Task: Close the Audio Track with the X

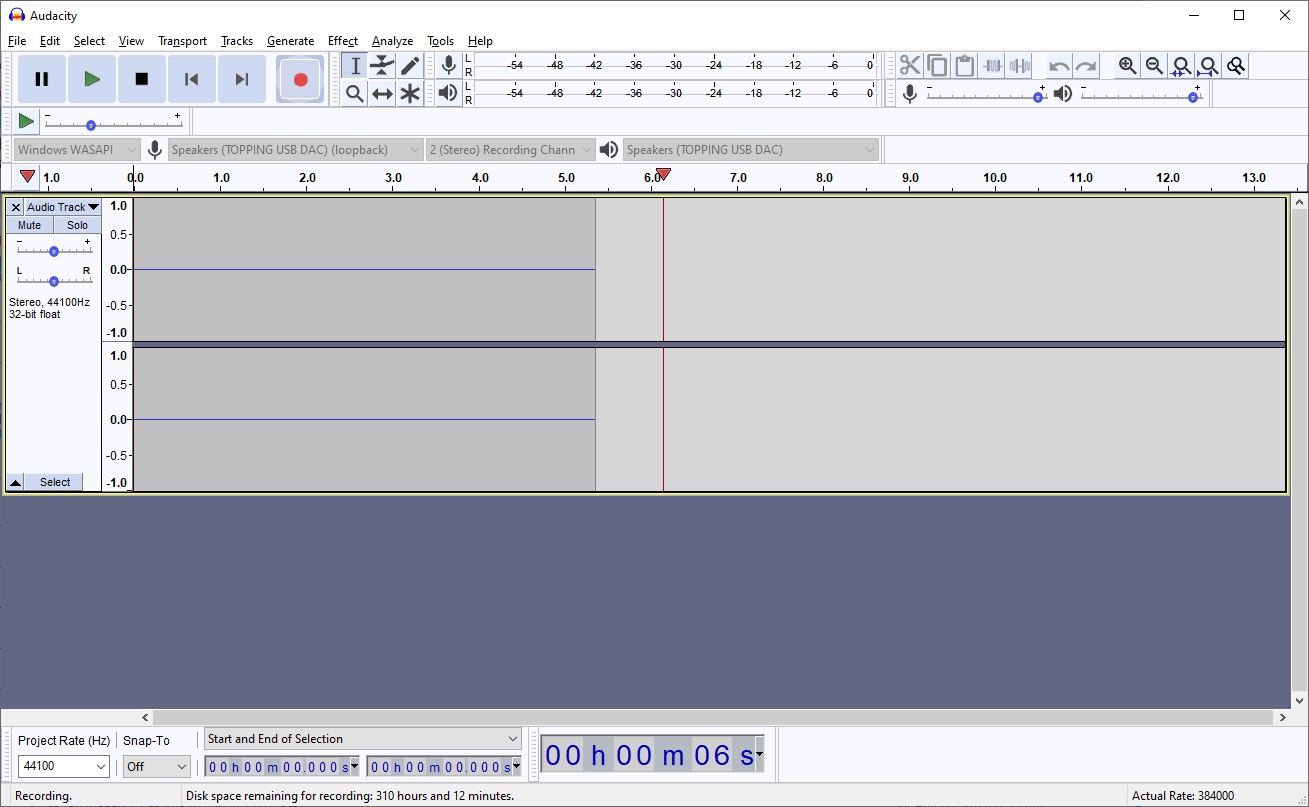Action: pyautogui.click(x=15, y=207)
